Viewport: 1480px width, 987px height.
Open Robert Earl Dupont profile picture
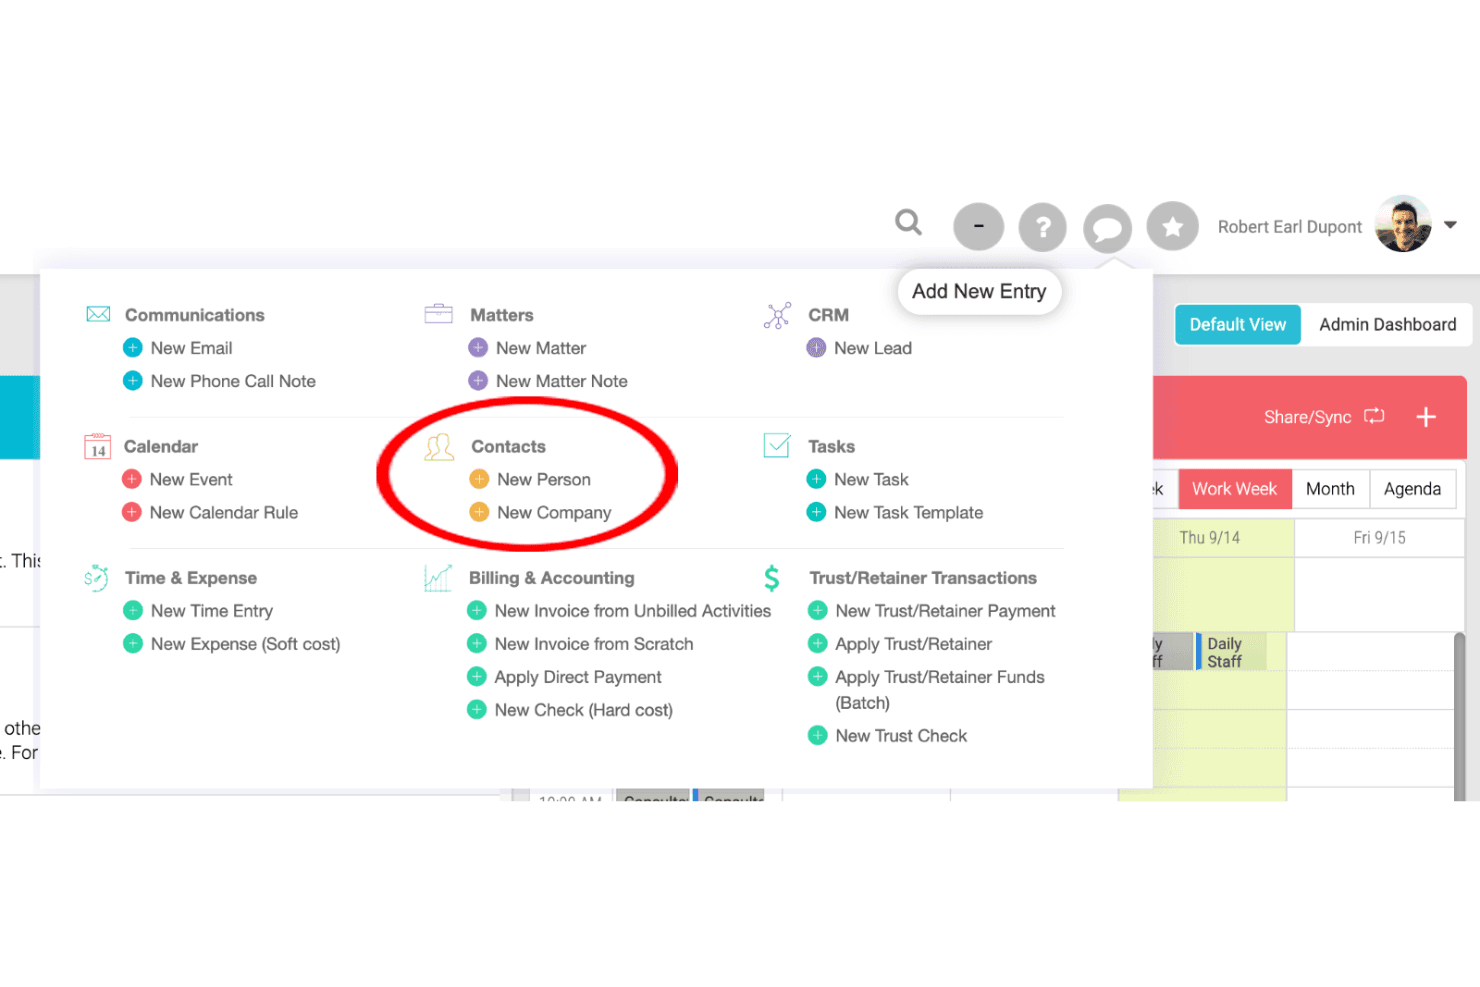(1403, 224)
